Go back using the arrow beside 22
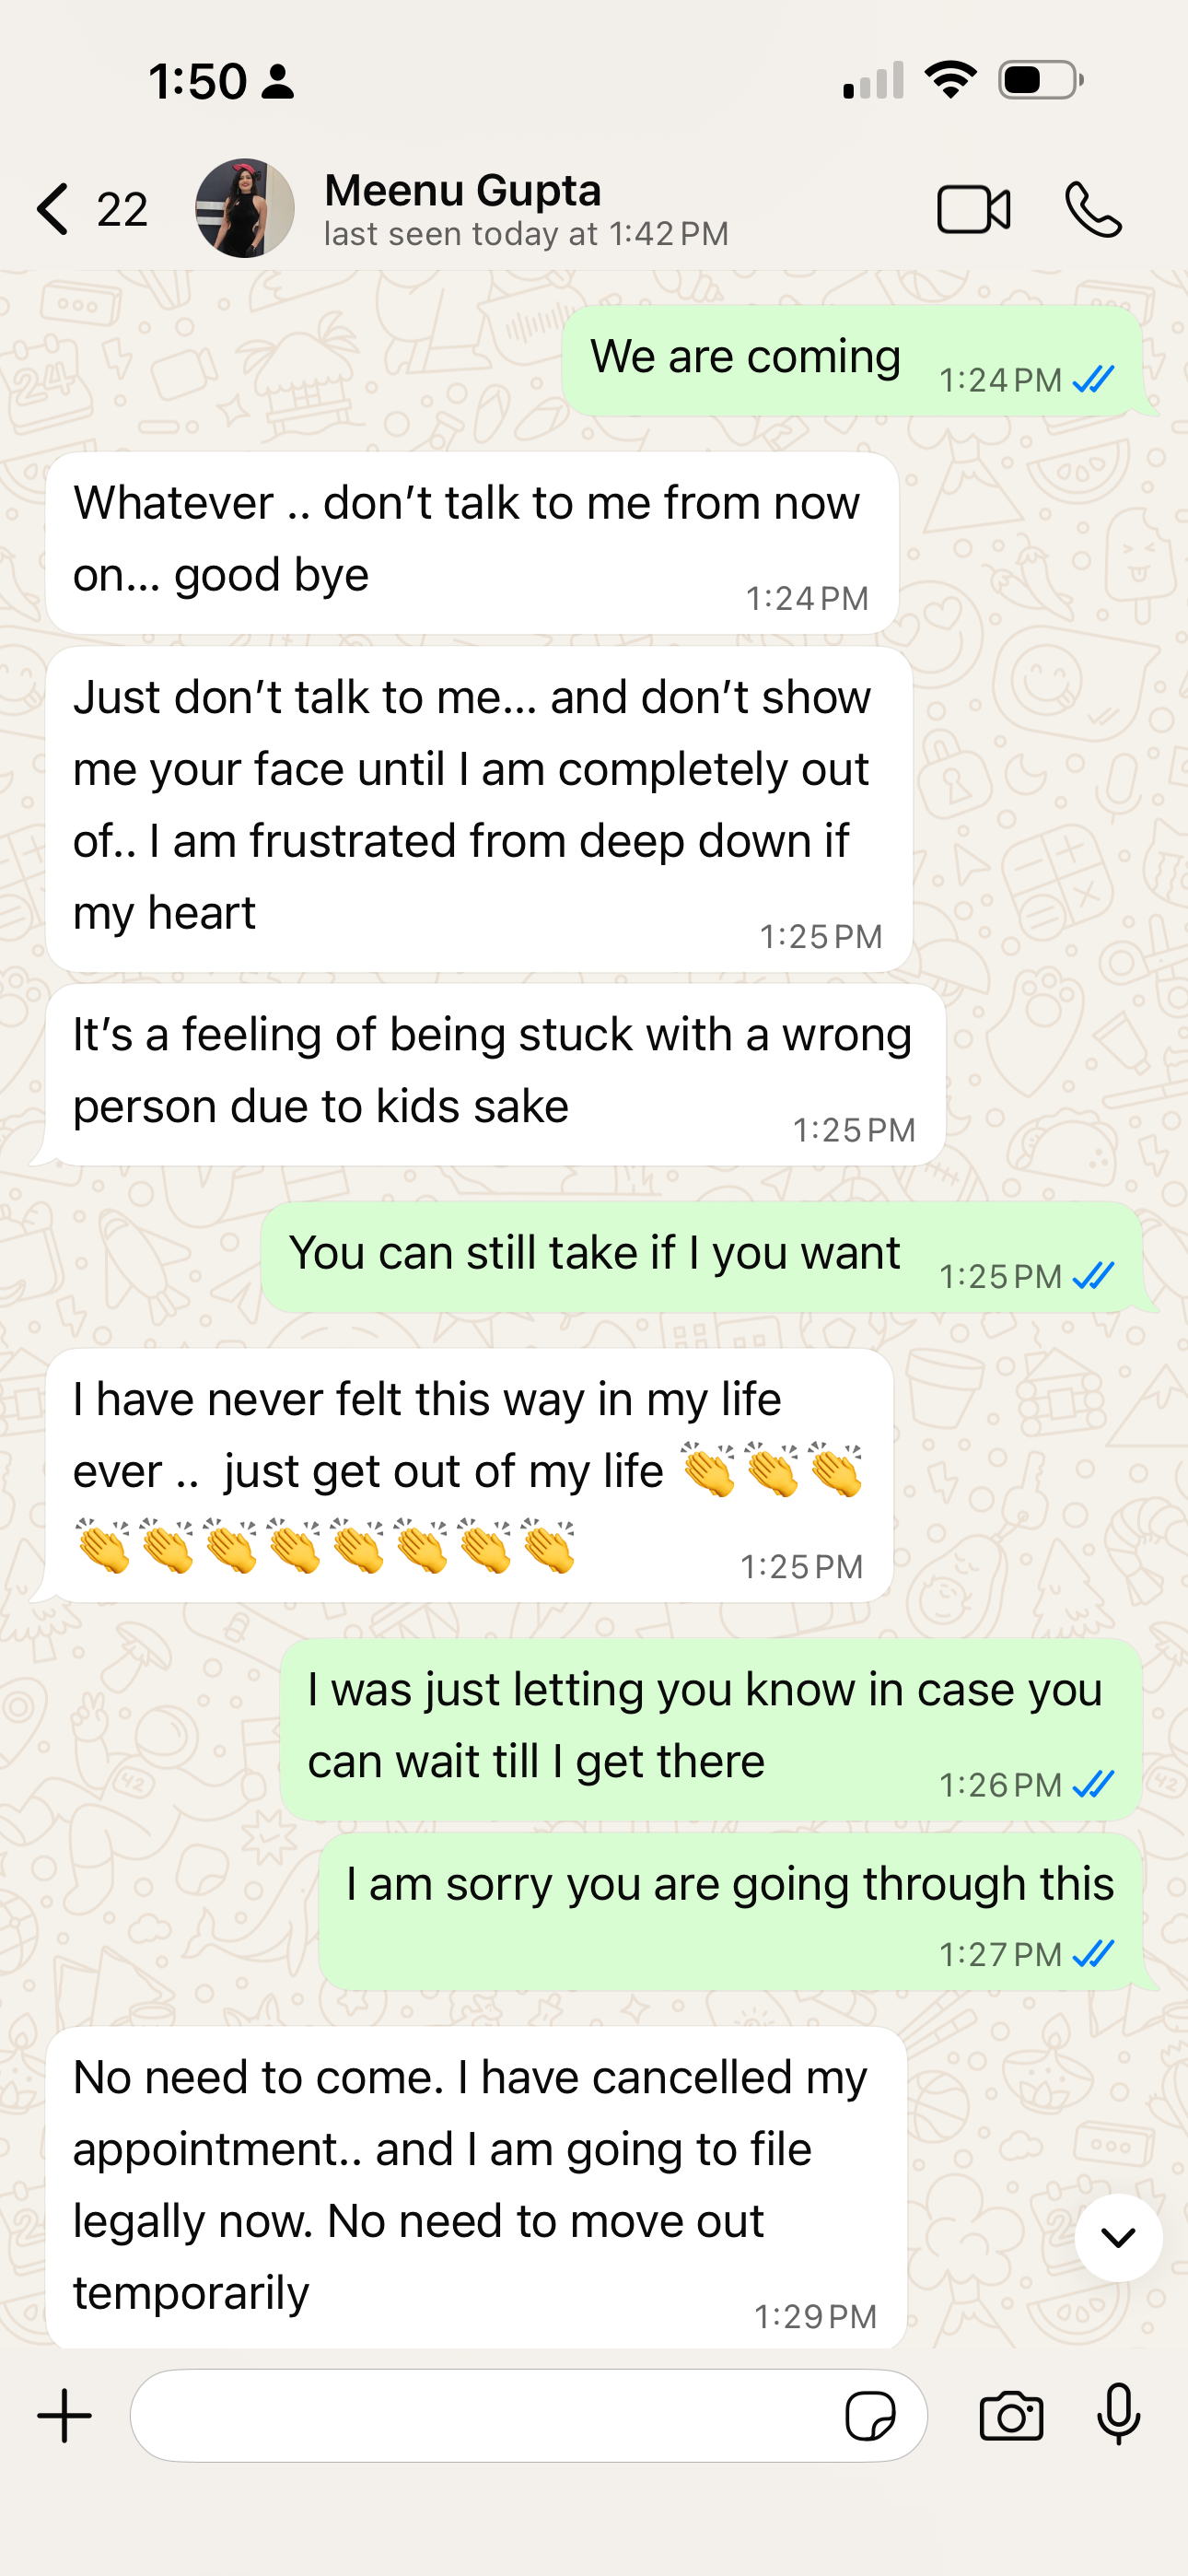 tap(53, 209)
